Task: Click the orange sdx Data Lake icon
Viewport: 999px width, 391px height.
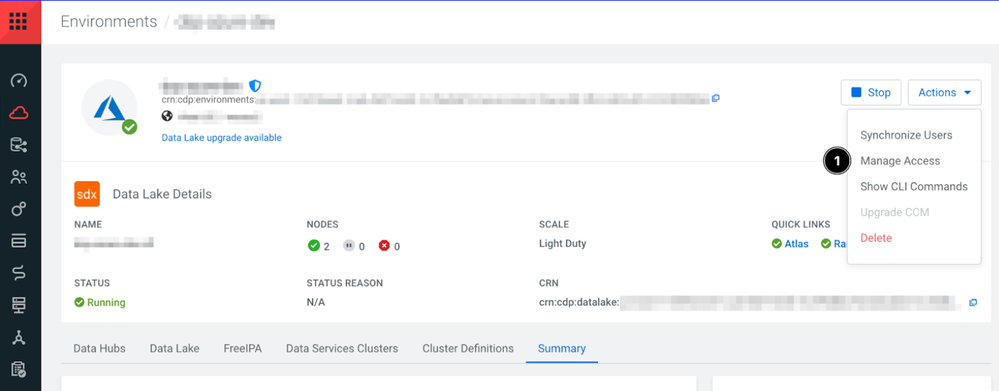Action: pos(87,194)
